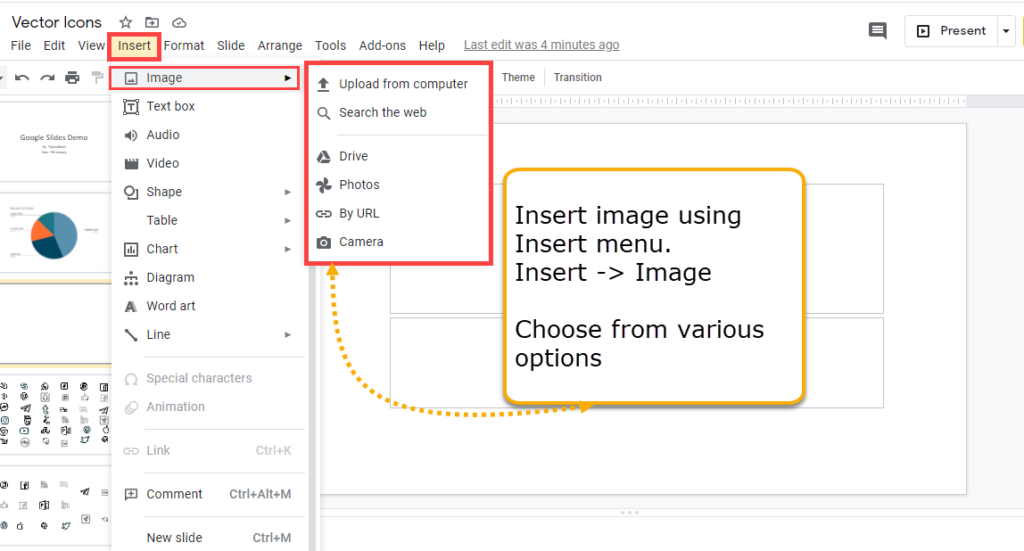
Task: Click the By URL chain icon
Action: click(323, 213)
